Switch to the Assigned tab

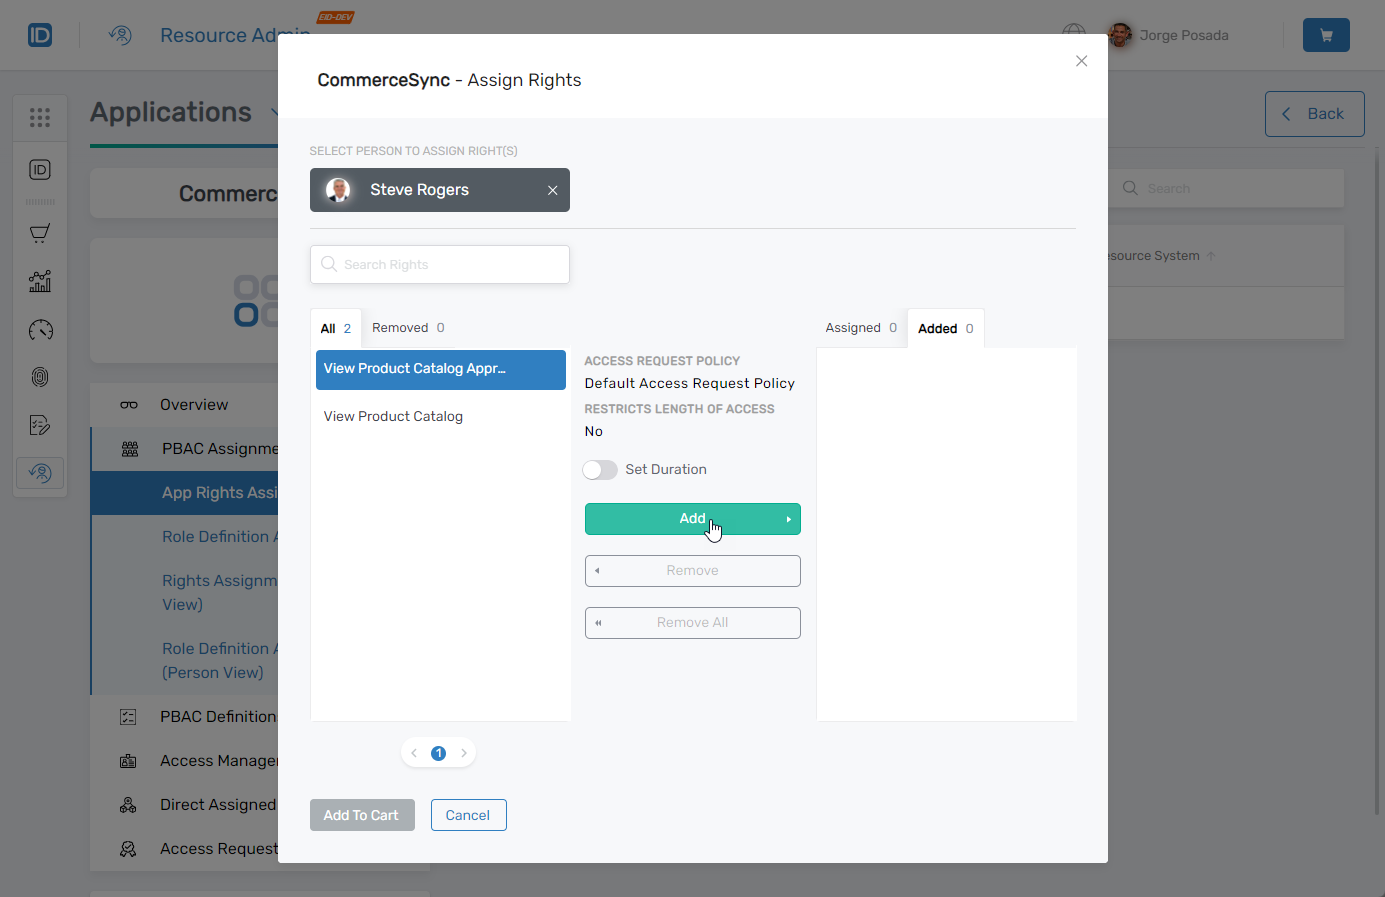tap(860, 328)
